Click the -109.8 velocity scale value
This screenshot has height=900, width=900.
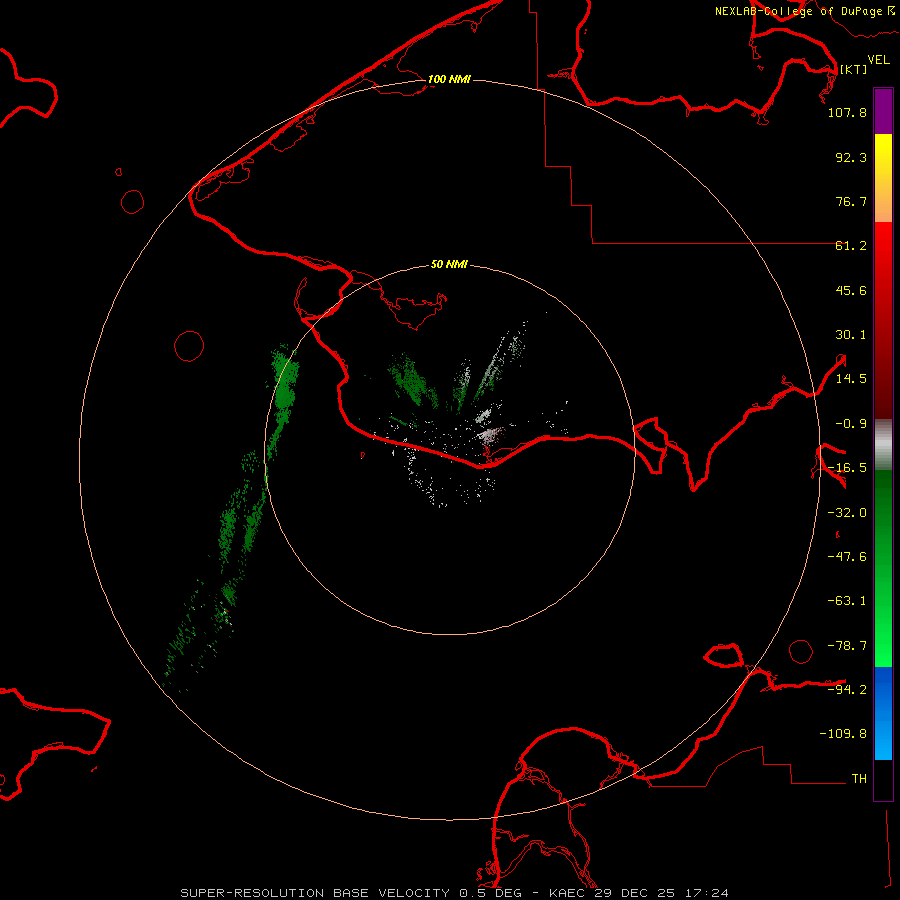pos(843,734)
